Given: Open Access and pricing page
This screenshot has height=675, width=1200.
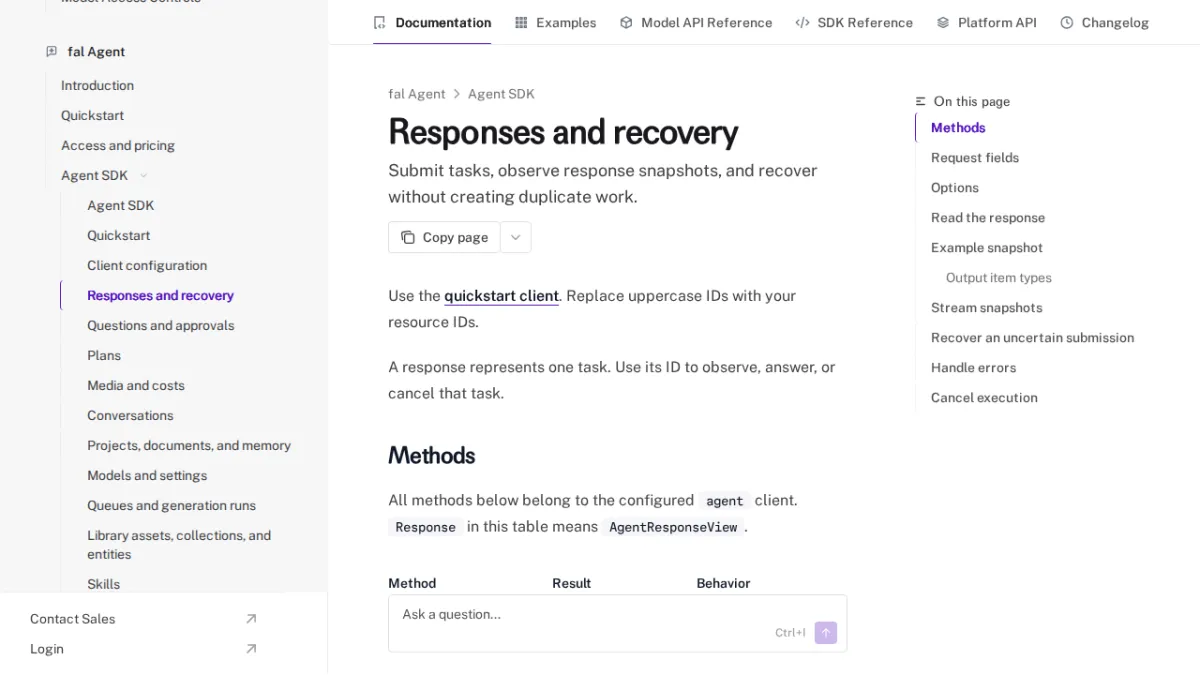Looking at the screenshot, I should coord(118,146).
